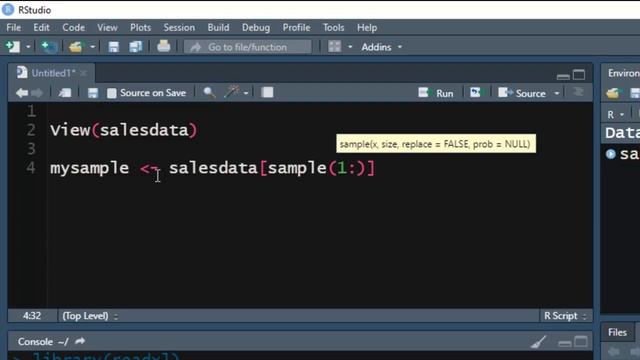Select the Console tab

click(35, 342)
